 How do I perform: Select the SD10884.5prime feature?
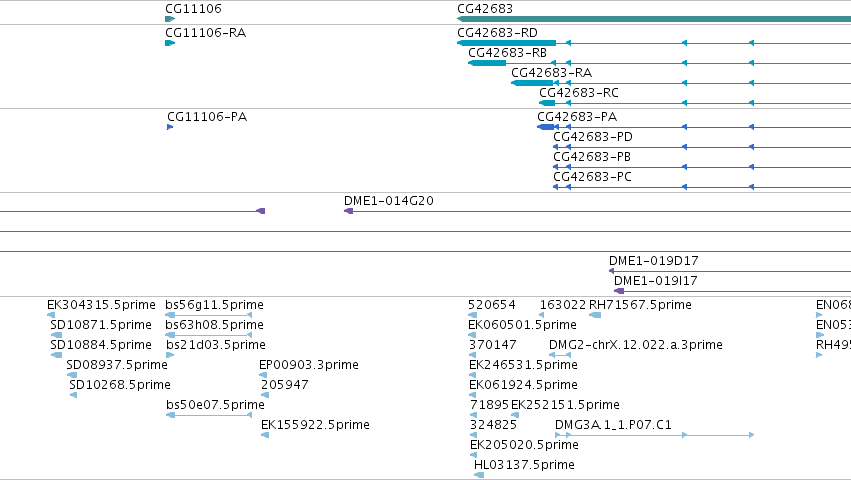click(101, 345)
